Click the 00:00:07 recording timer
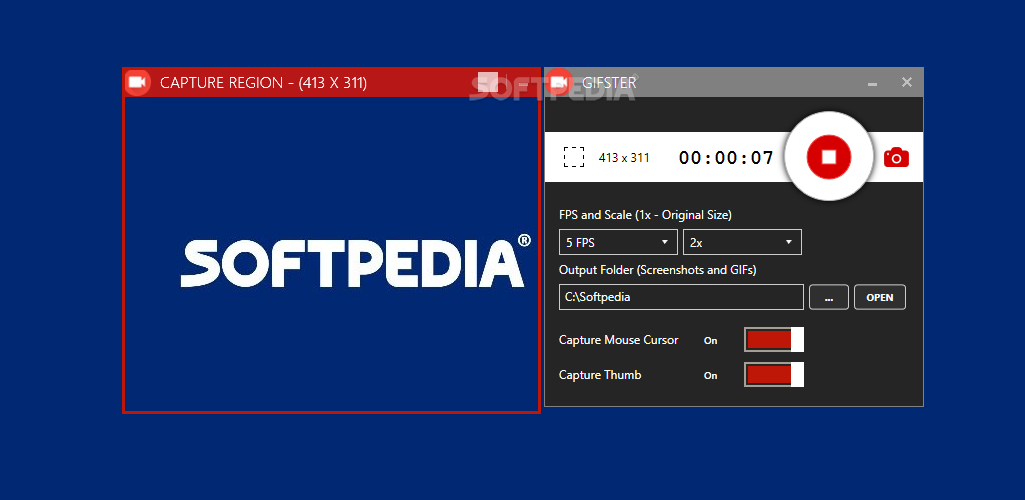The height and width of the screenshot is (500, 1025). coord(726,158)
